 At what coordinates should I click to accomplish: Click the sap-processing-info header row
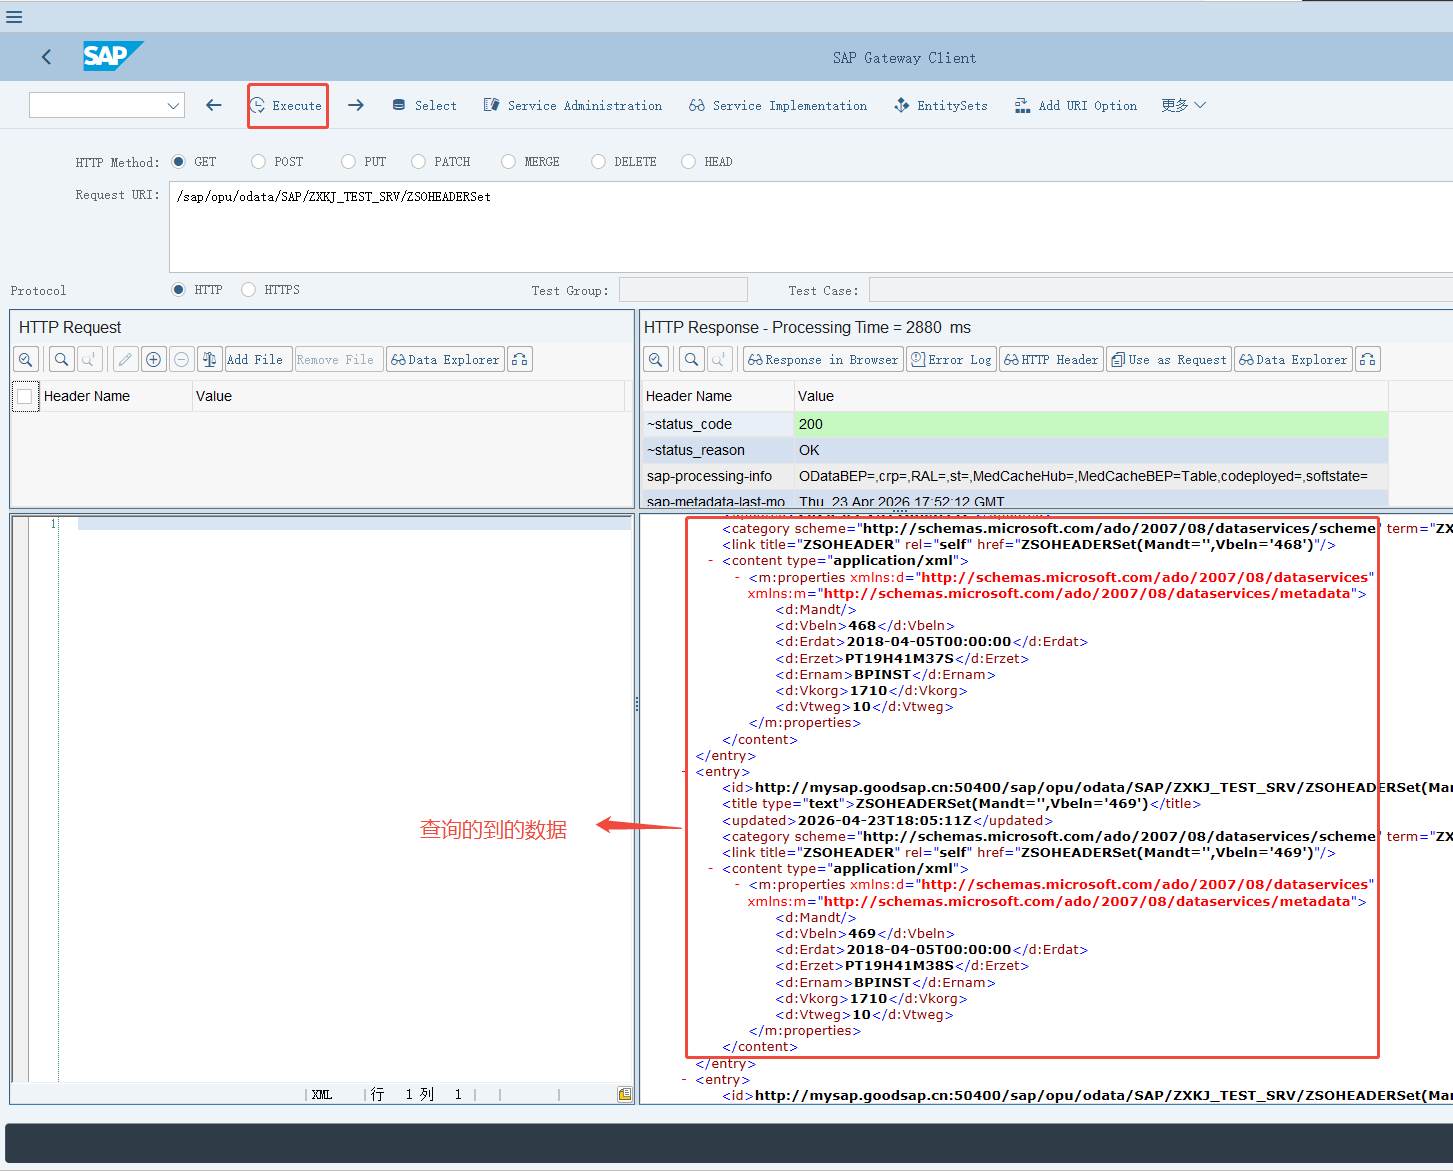coord(1015,476)
